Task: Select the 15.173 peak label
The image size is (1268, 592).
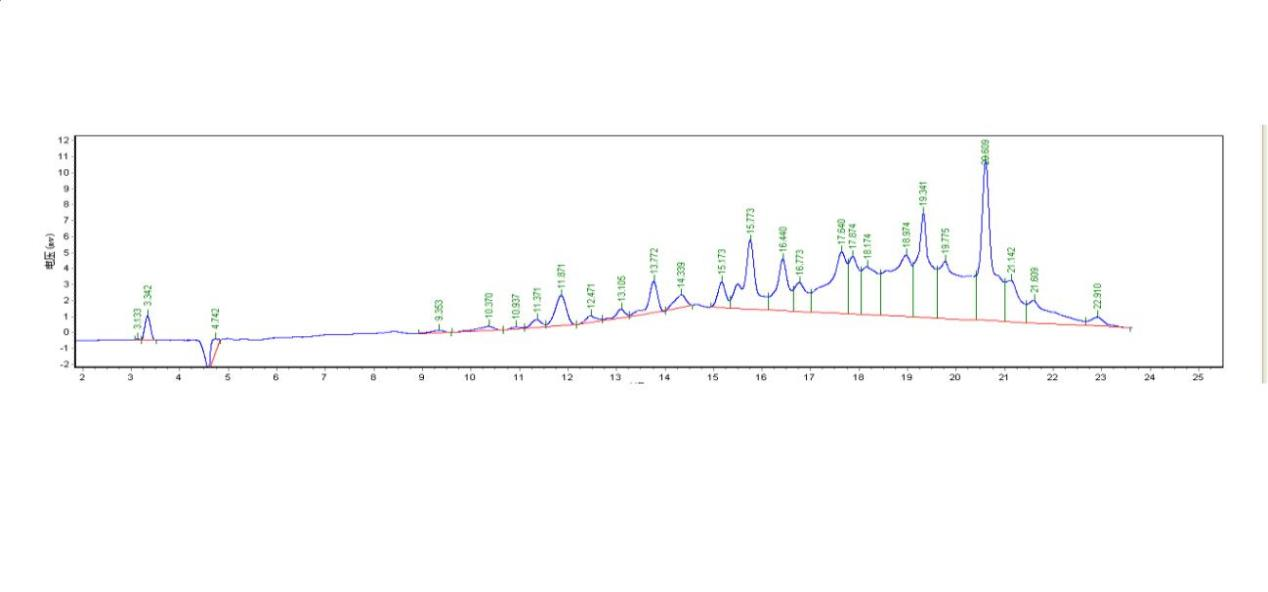Action: pyautogui.click(x=721, y=264)
